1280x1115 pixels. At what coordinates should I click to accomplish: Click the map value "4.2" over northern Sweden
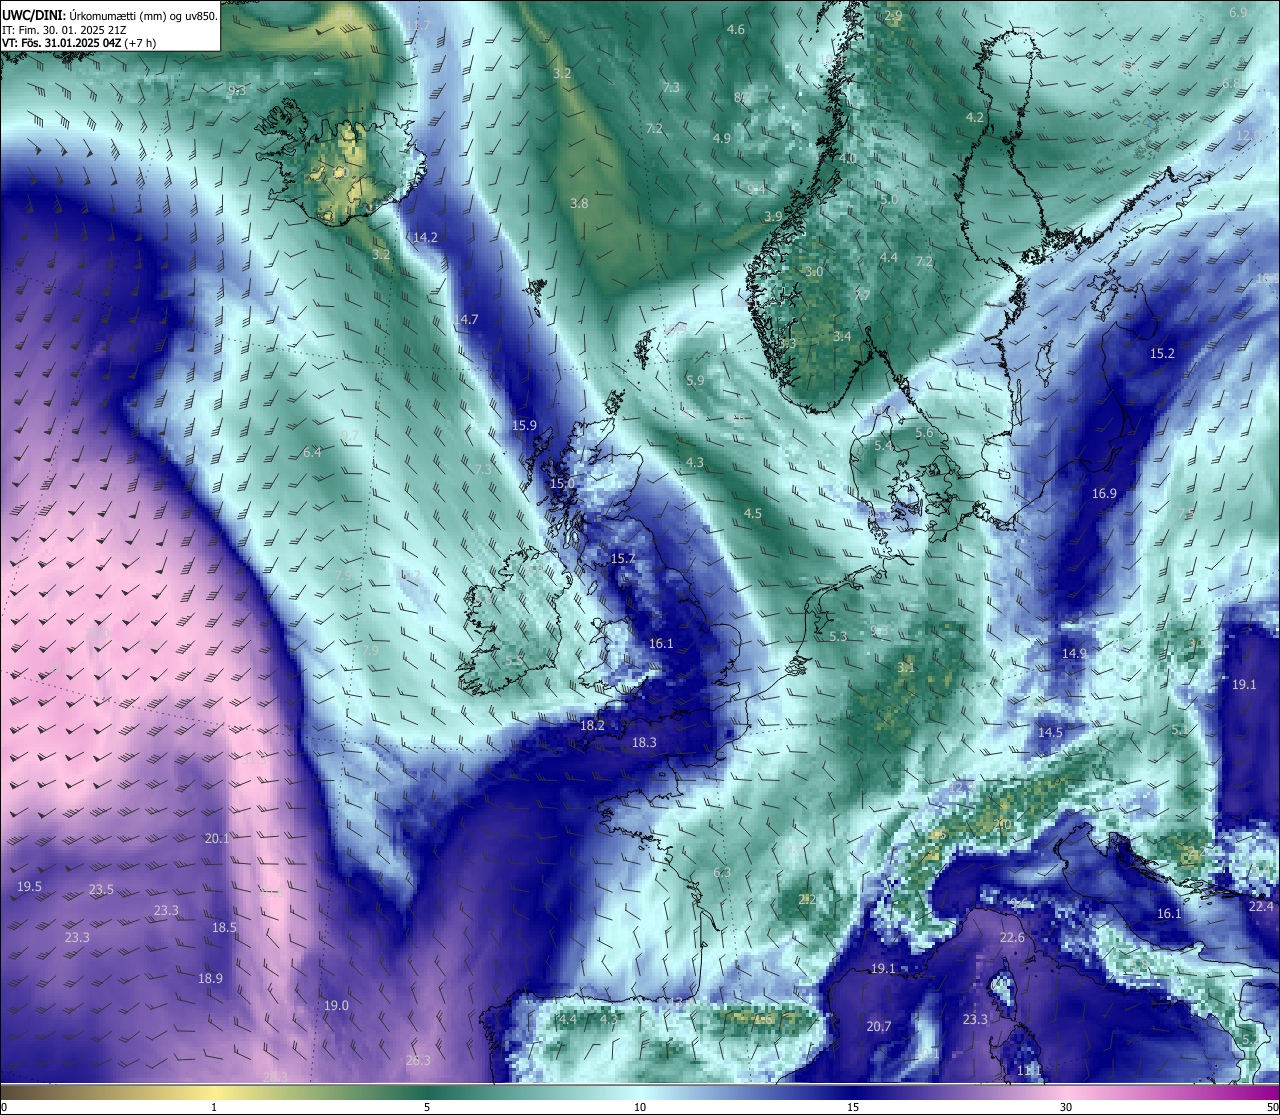pos(974,117)
